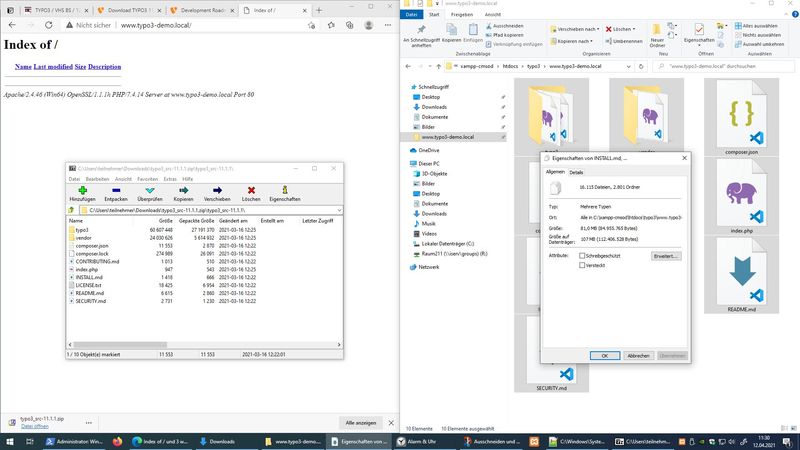The height and width of the screenshot is (450, 800).
Task: Click the Last modified column link
Action: pos(53,67)
